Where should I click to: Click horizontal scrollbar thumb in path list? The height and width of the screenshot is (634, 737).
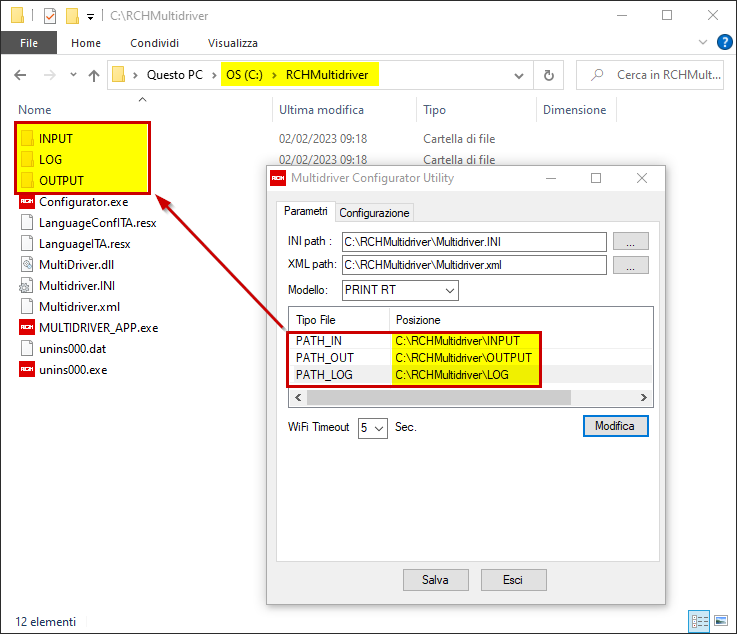[439, 398]
